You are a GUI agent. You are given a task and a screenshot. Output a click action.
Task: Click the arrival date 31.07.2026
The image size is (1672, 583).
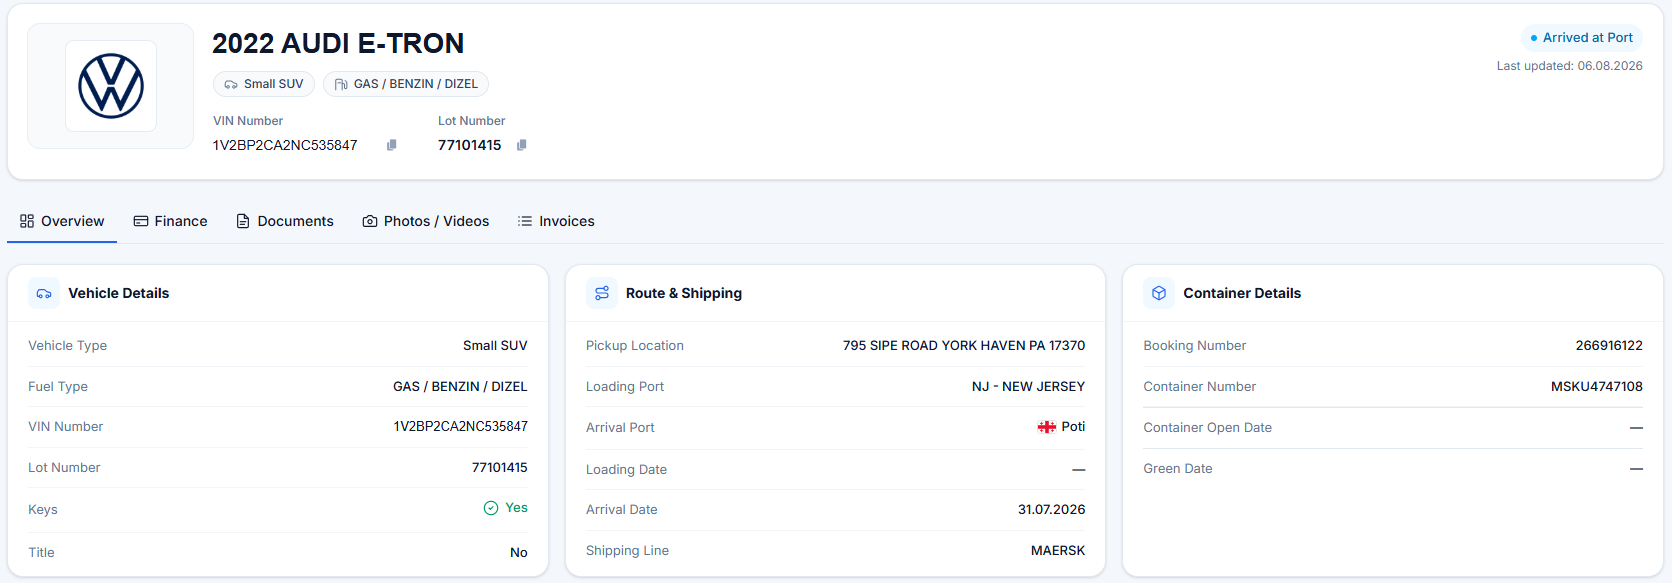(x=1052, y=510)
